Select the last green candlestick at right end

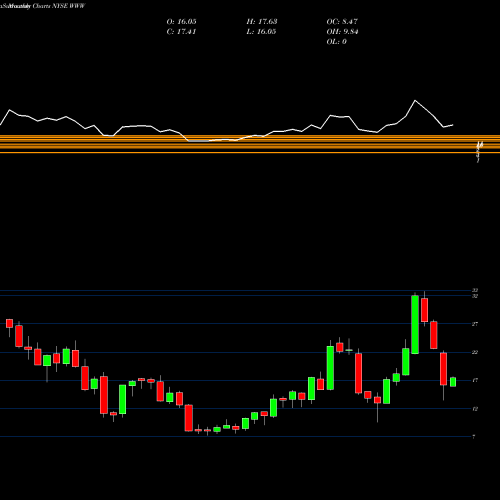453,382
